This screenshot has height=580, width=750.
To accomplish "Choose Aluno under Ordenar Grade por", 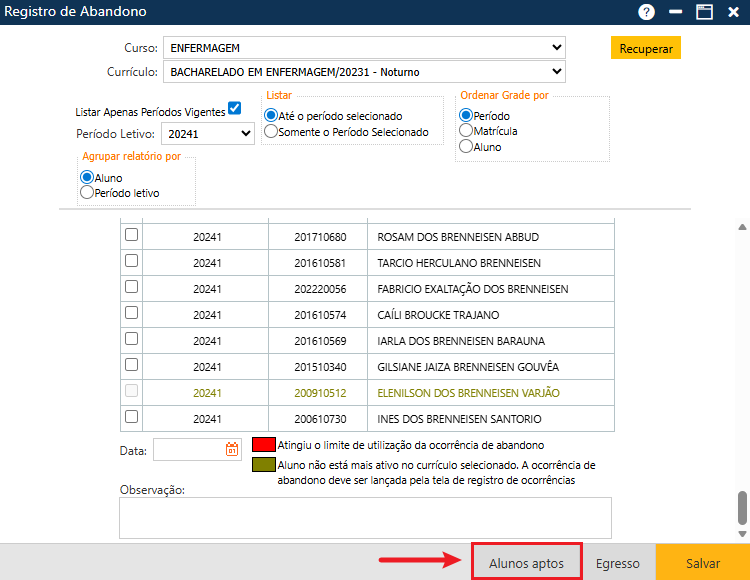I will pyautogui.click(x=466, y=147).
